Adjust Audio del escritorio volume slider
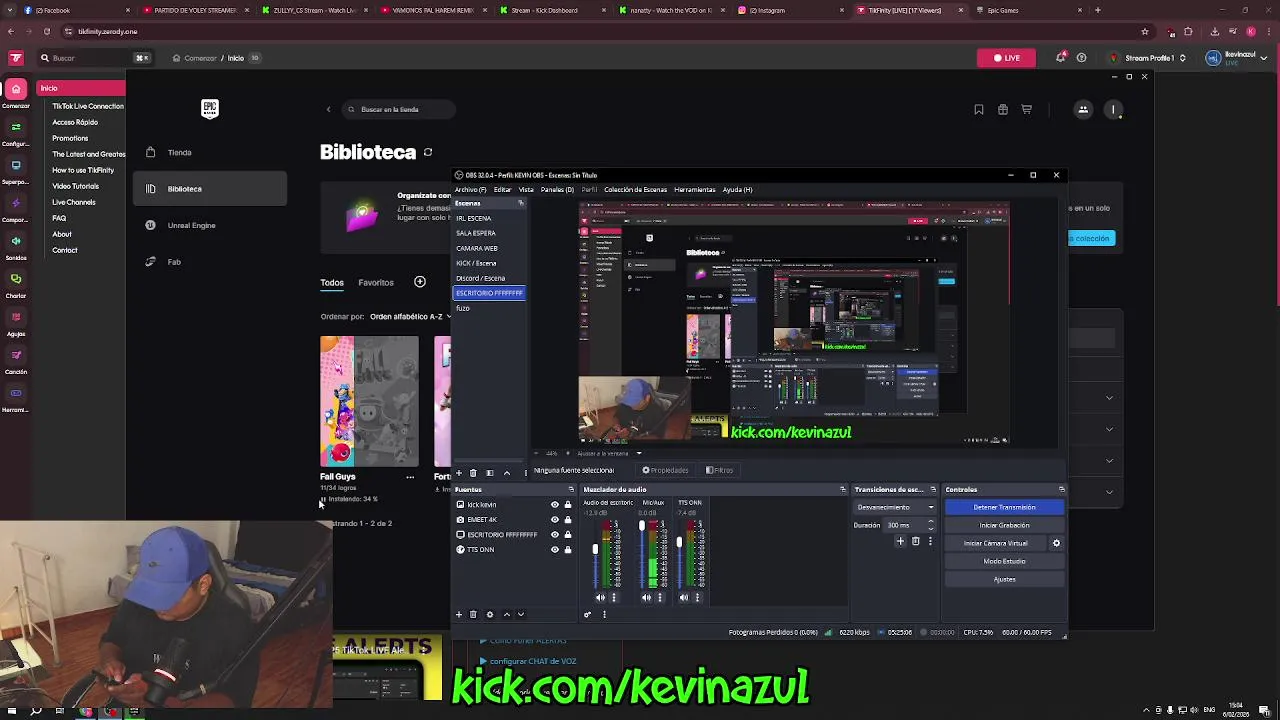This screenshot has width=1280, height=720. coord(595,549)
